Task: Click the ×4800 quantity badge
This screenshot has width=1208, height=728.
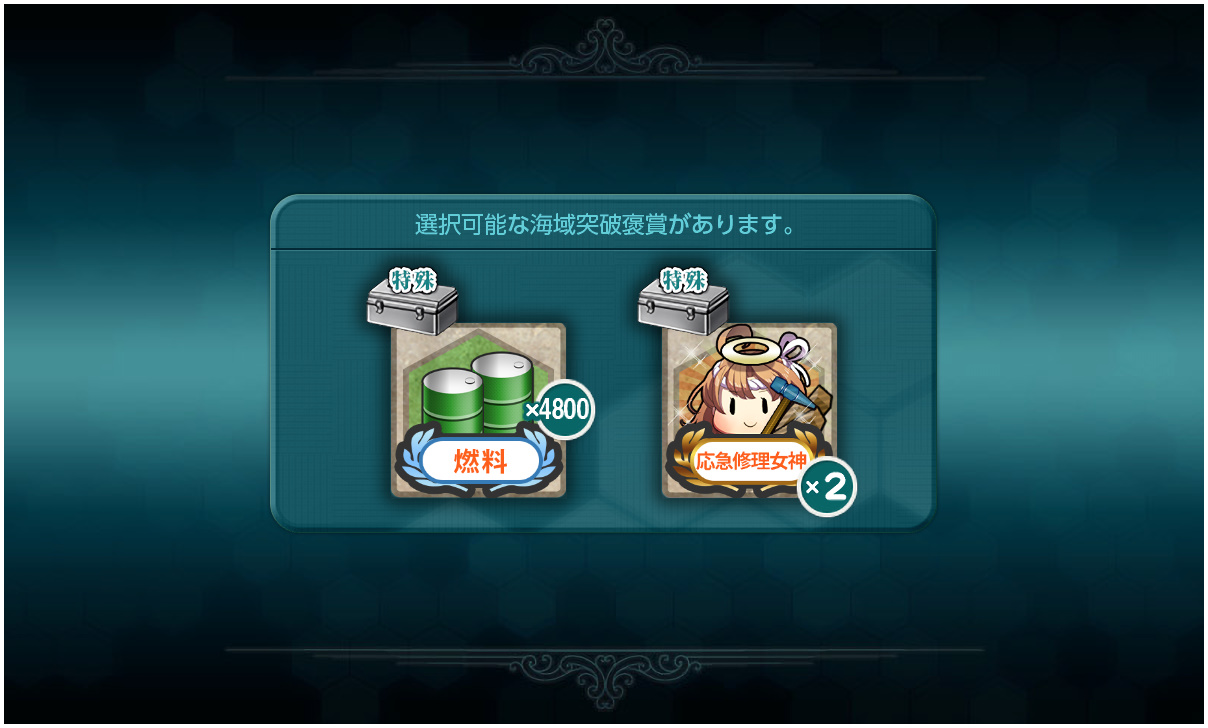Action: click(560, 410)
